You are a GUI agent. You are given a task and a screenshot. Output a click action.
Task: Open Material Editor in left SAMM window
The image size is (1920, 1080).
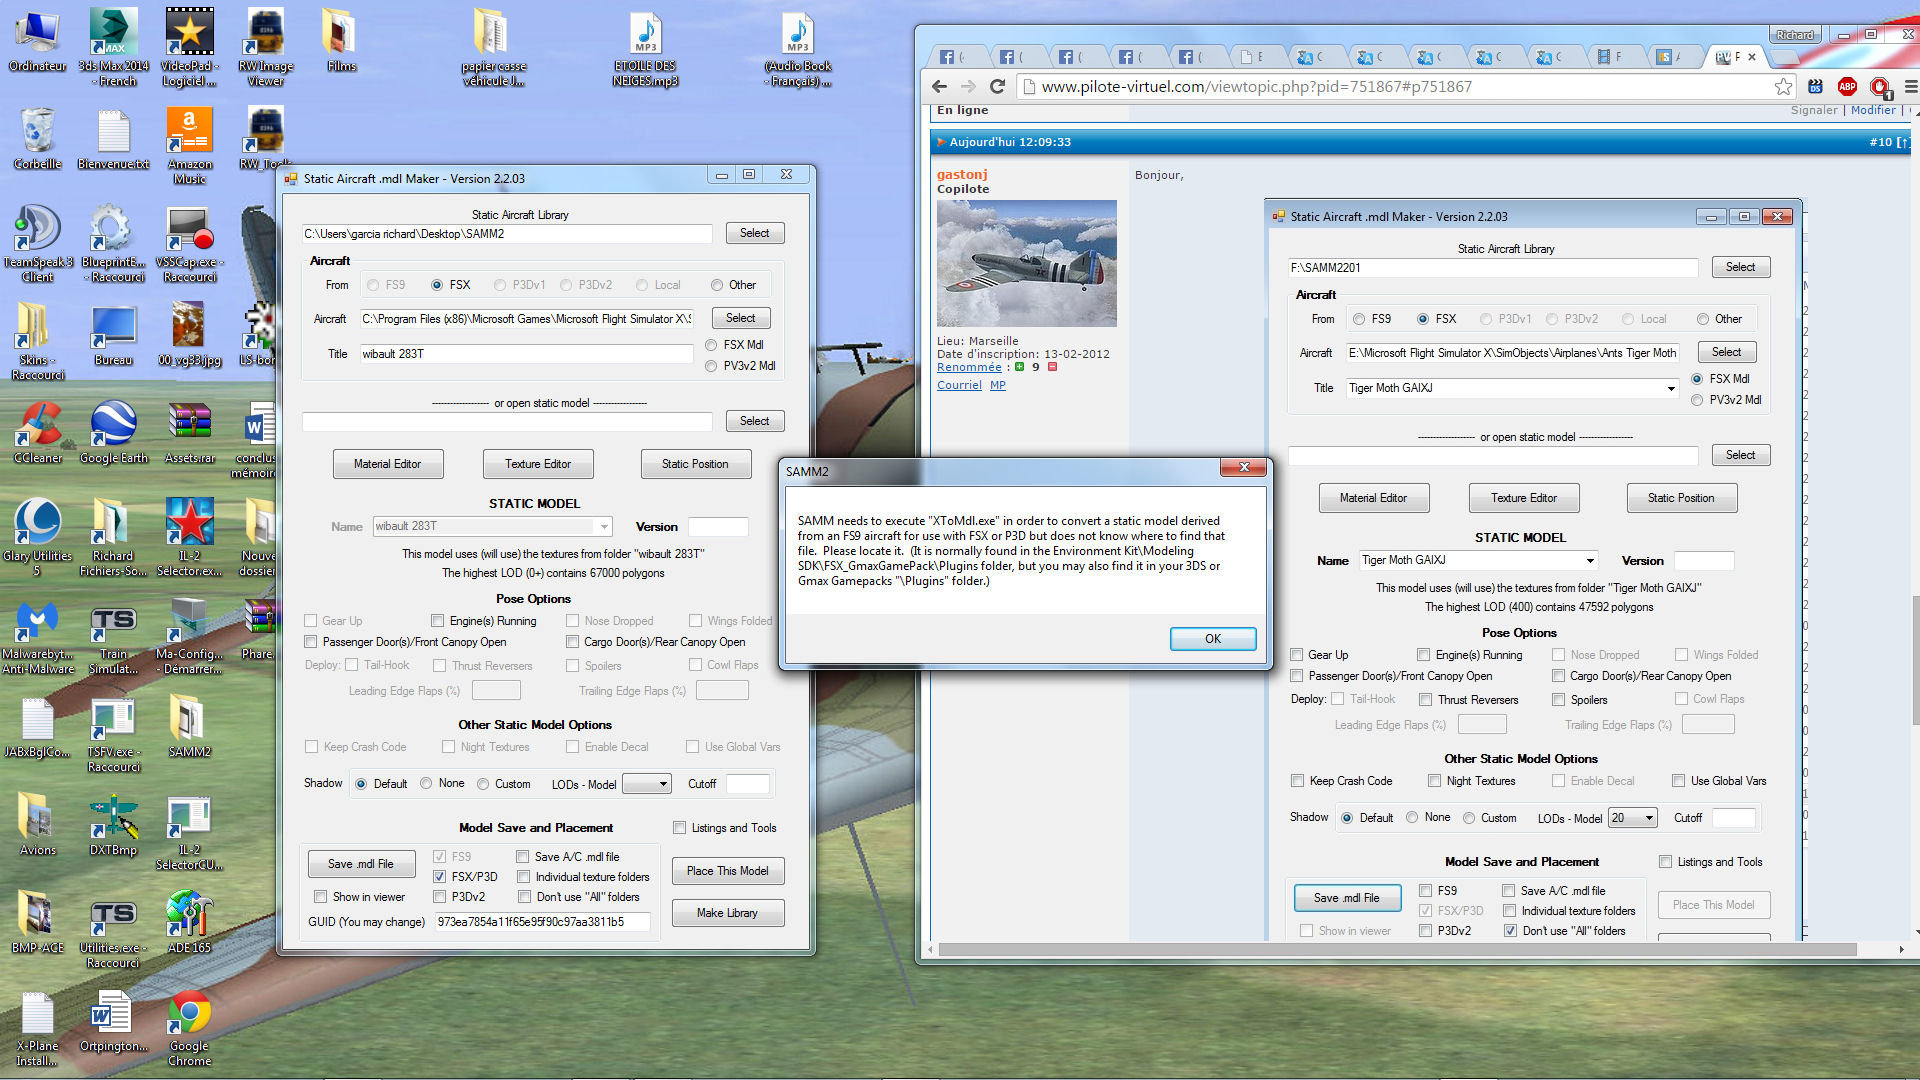[387, 464]
